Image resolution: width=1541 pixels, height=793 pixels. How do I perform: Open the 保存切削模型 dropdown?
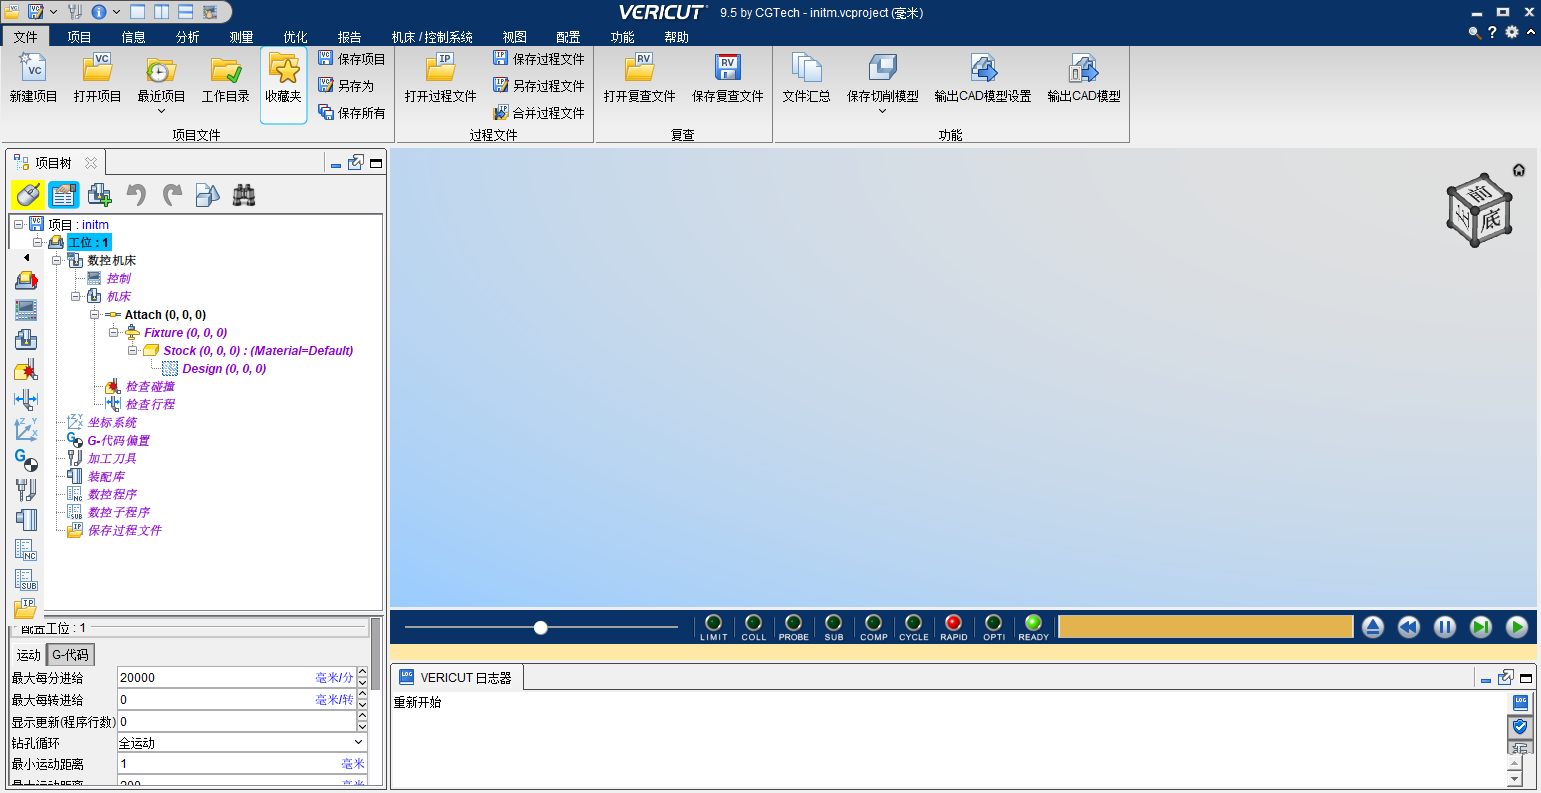(x=882, y=111)
